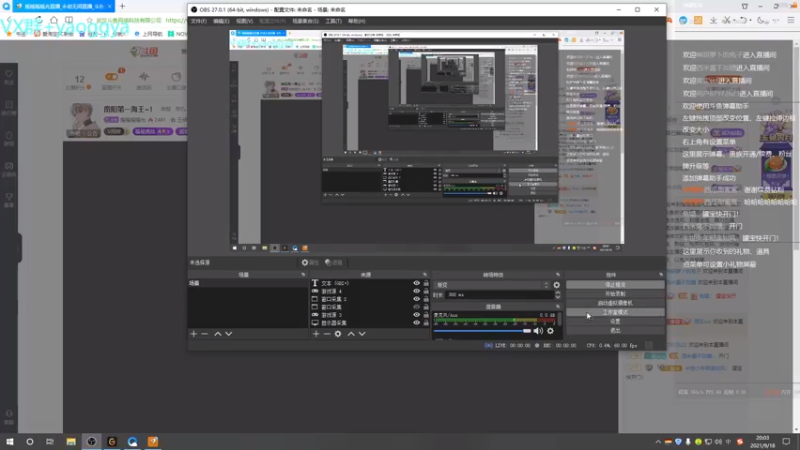
Task: Toggle visibility of 游戏源 4 source
Action: 417,291
